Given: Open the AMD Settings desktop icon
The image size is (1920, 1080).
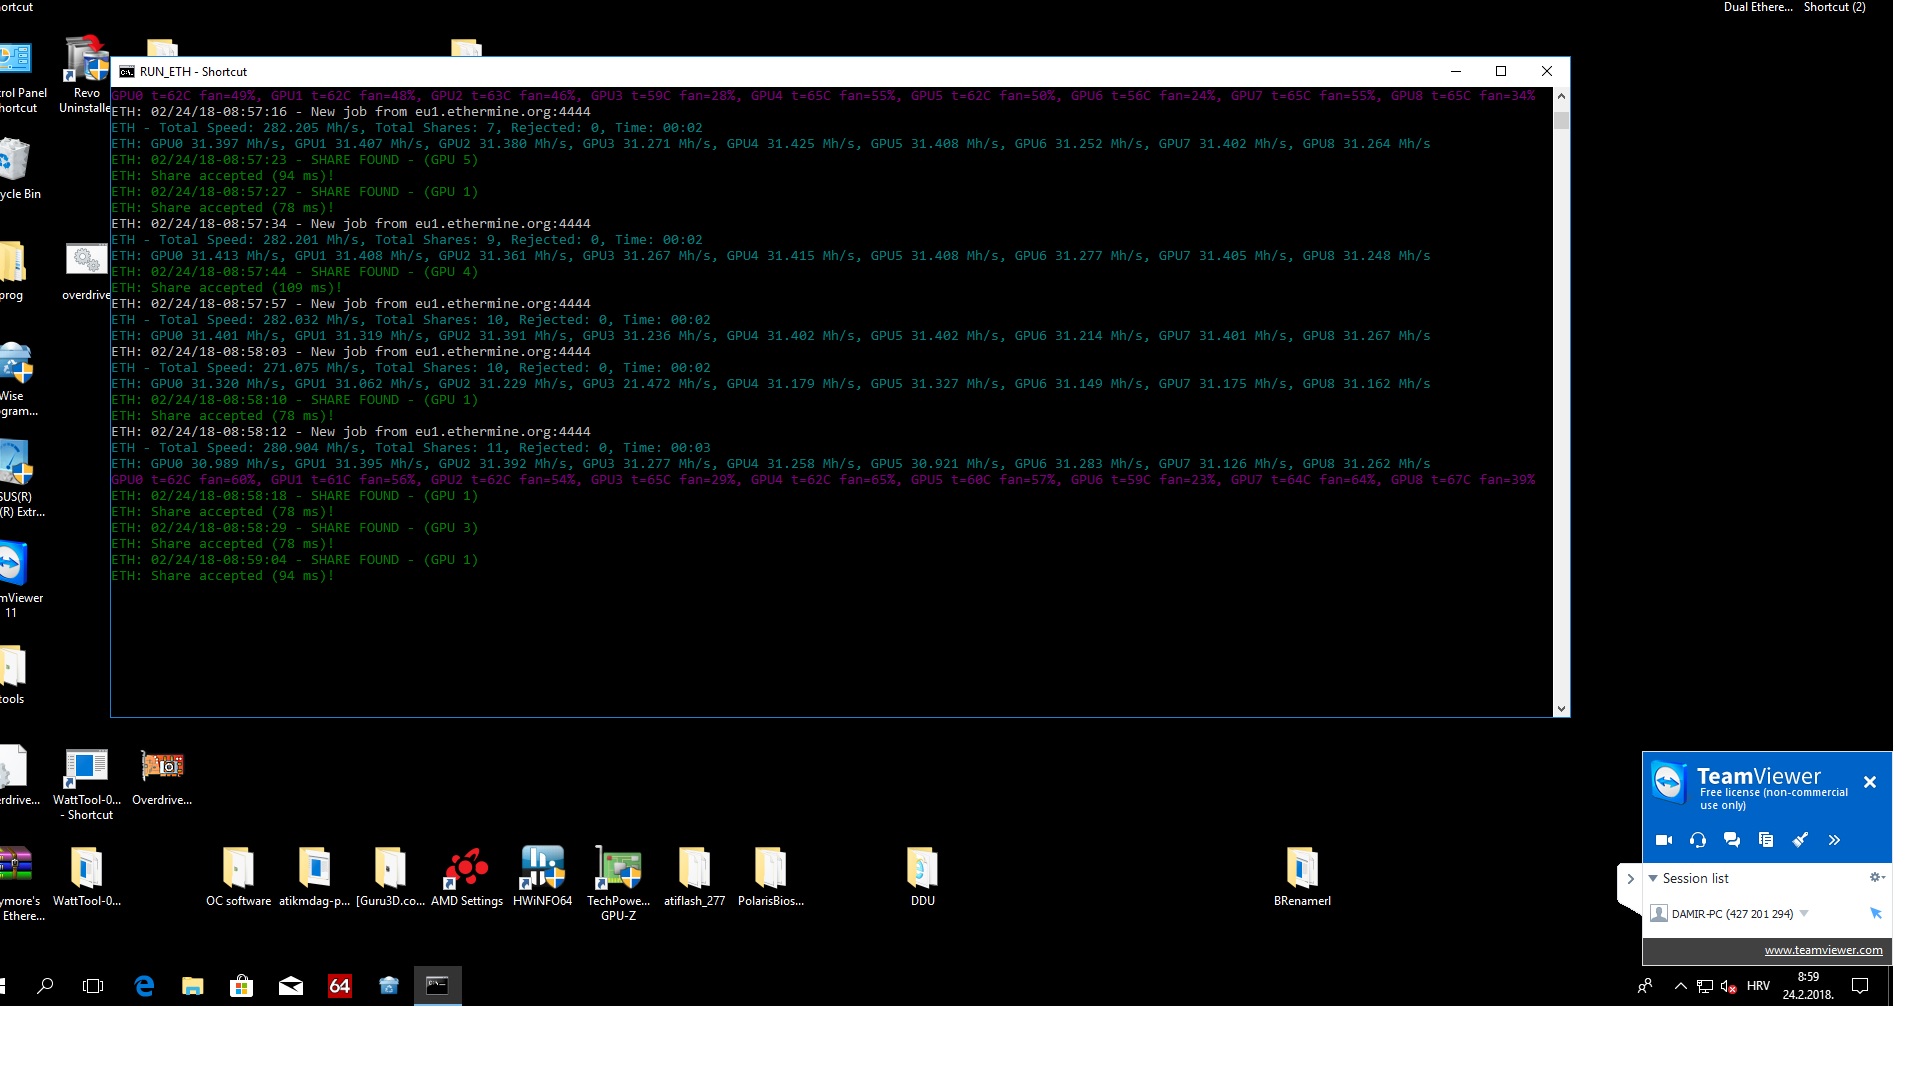Looking at the screenshot, I should pyautogui.click(x=466, y=868).
